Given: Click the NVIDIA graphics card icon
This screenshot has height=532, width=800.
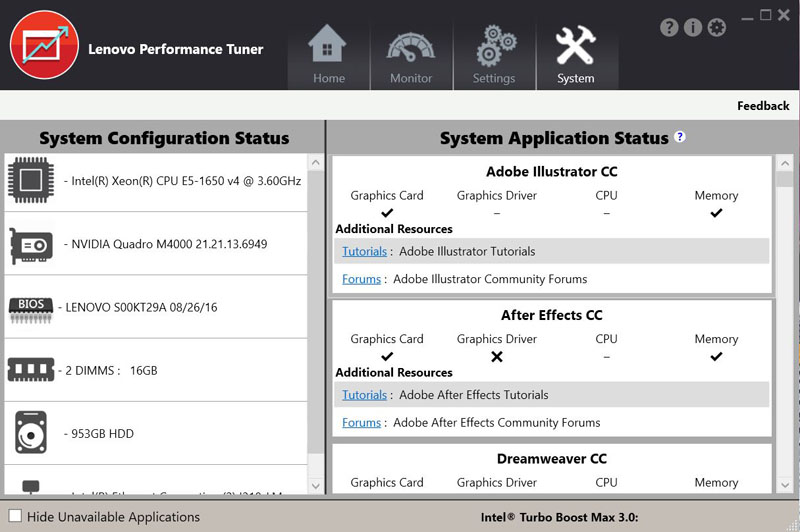Looking at the screenshot, I should point(30,244).
